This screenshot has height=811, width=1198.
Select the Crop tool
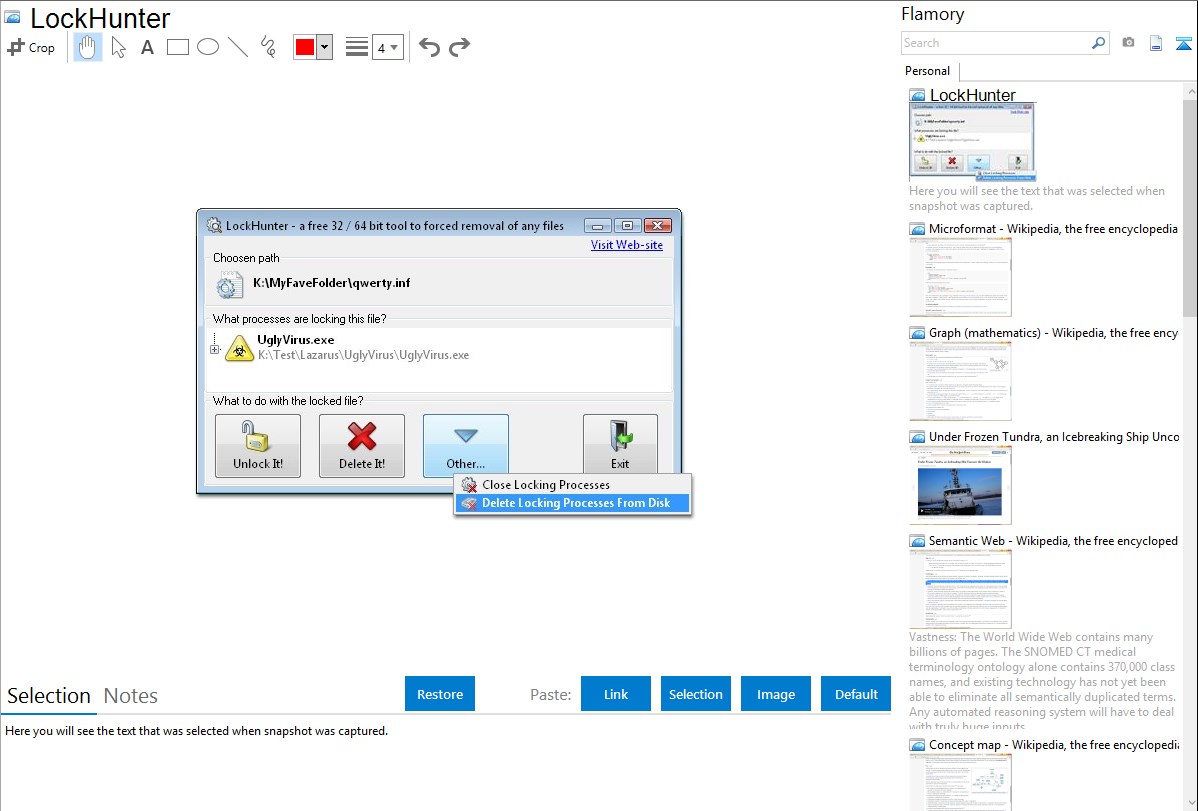click(x=31, y=47)
